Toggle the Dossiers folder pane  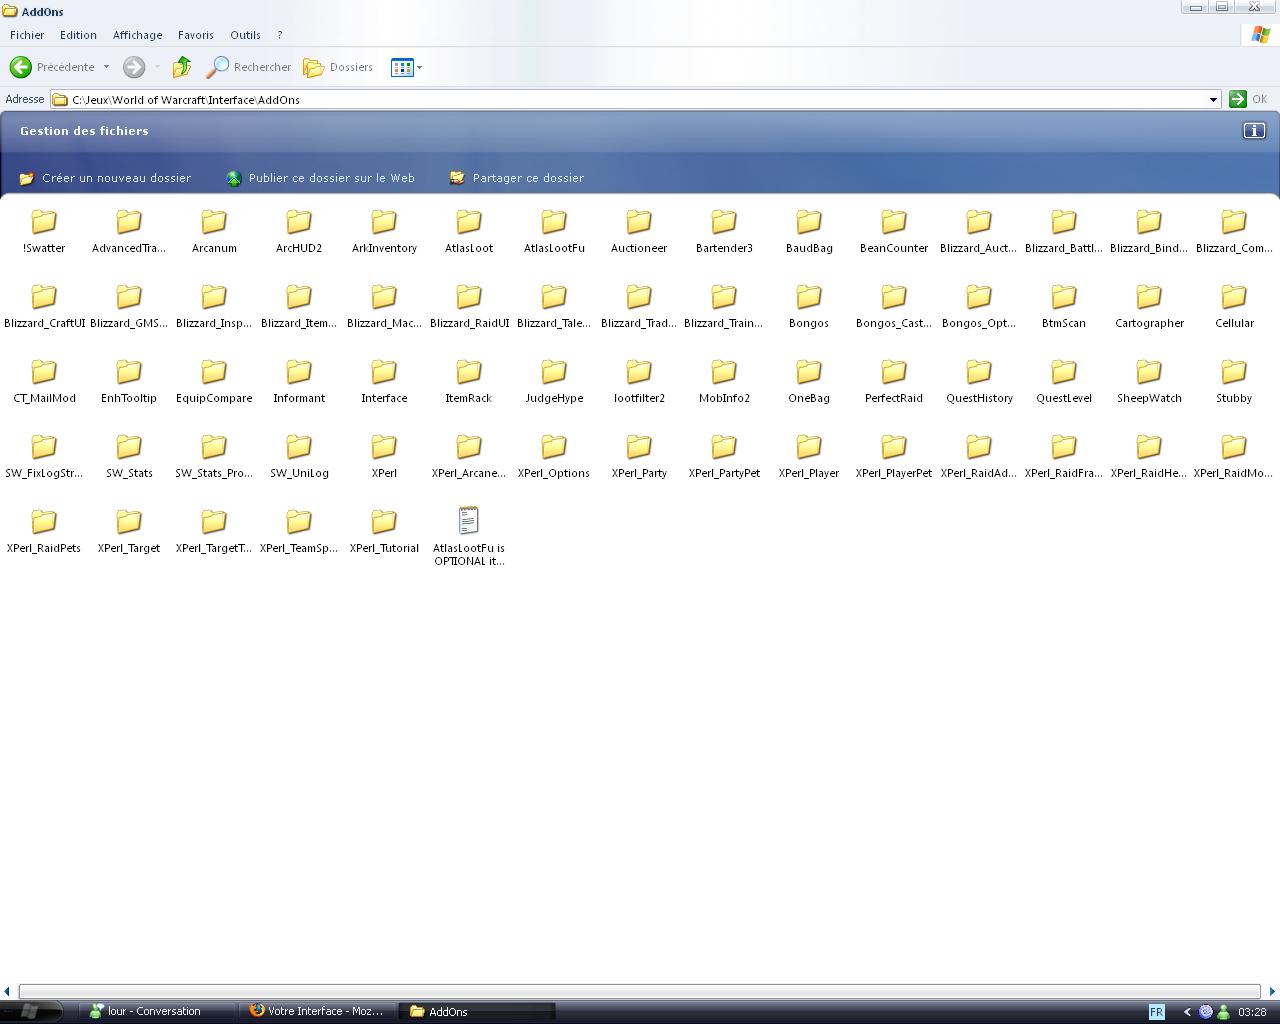[338, 67]
